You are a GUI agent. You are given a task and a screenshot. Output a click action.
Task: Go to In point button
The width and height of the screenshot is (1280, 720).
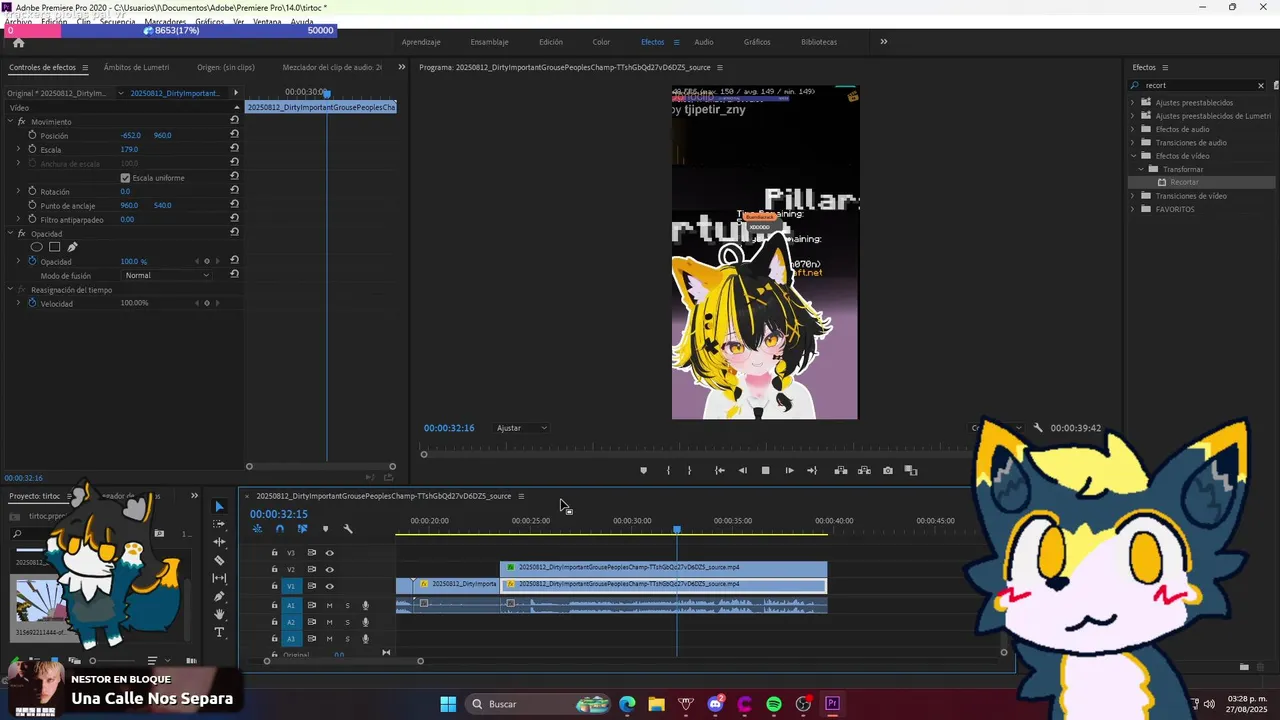coord(720,471)
